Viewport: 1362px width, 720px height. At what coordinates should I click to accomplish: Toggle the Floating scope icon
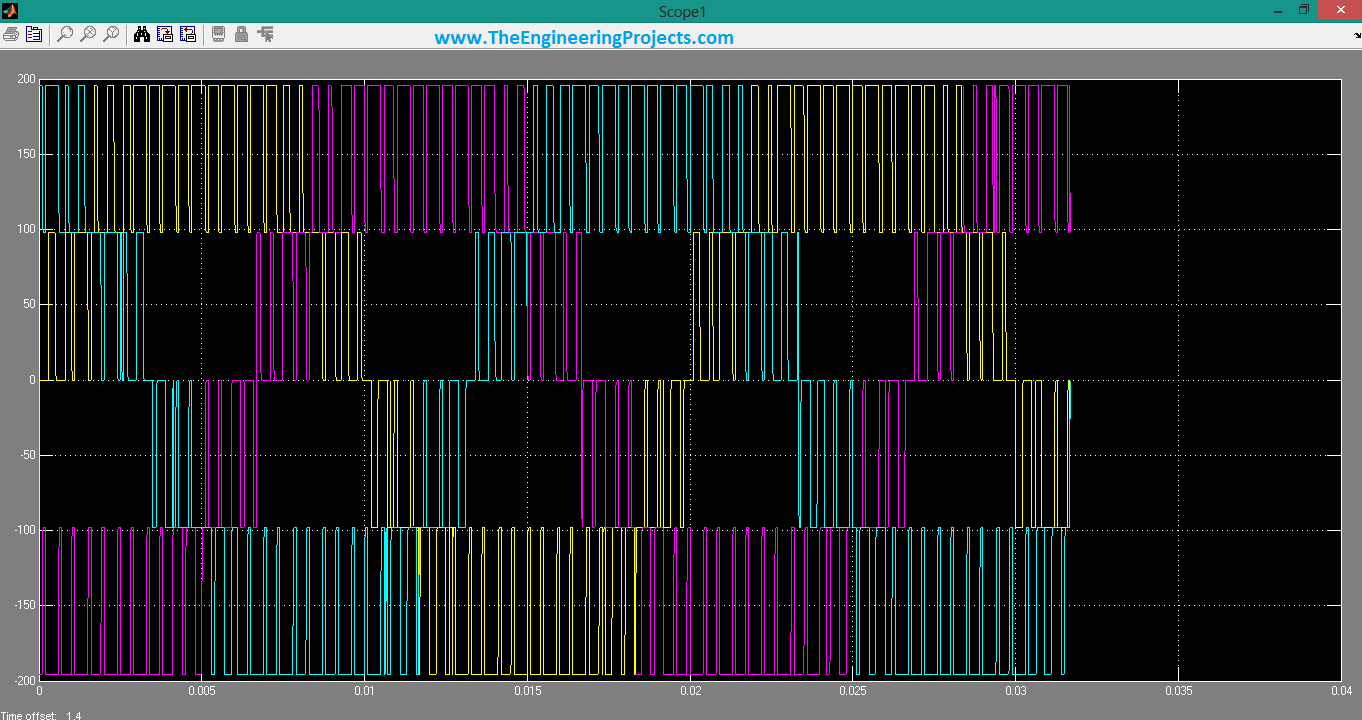coord(219,34)
